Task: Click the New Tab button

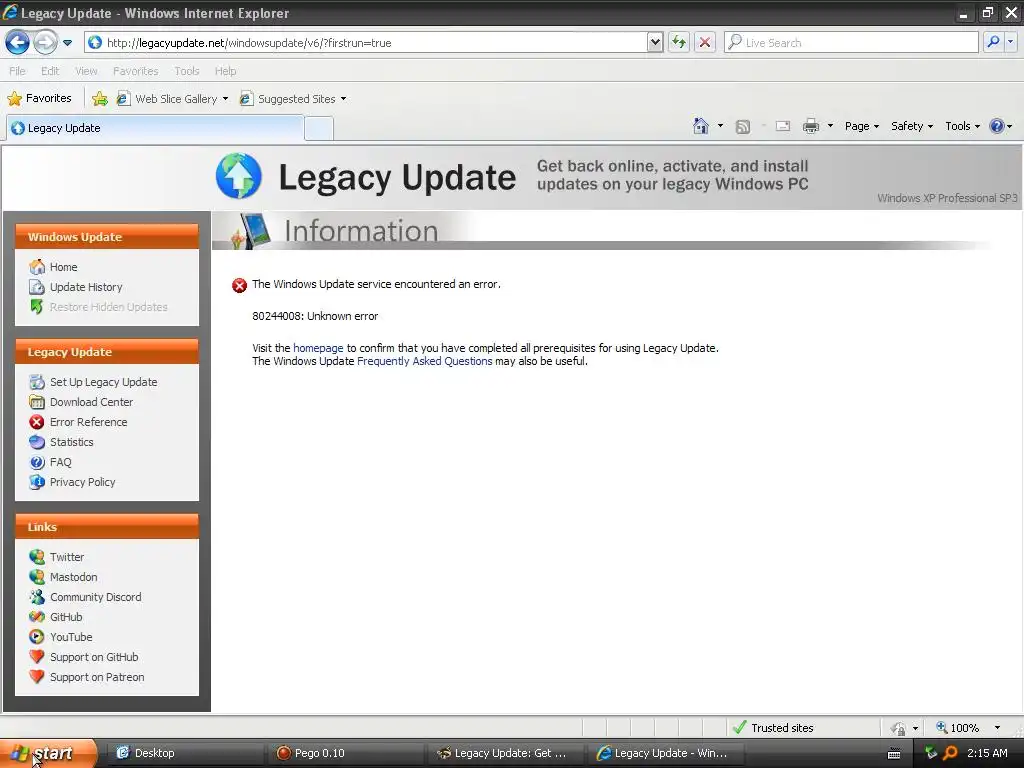Action: coord(319,129)
